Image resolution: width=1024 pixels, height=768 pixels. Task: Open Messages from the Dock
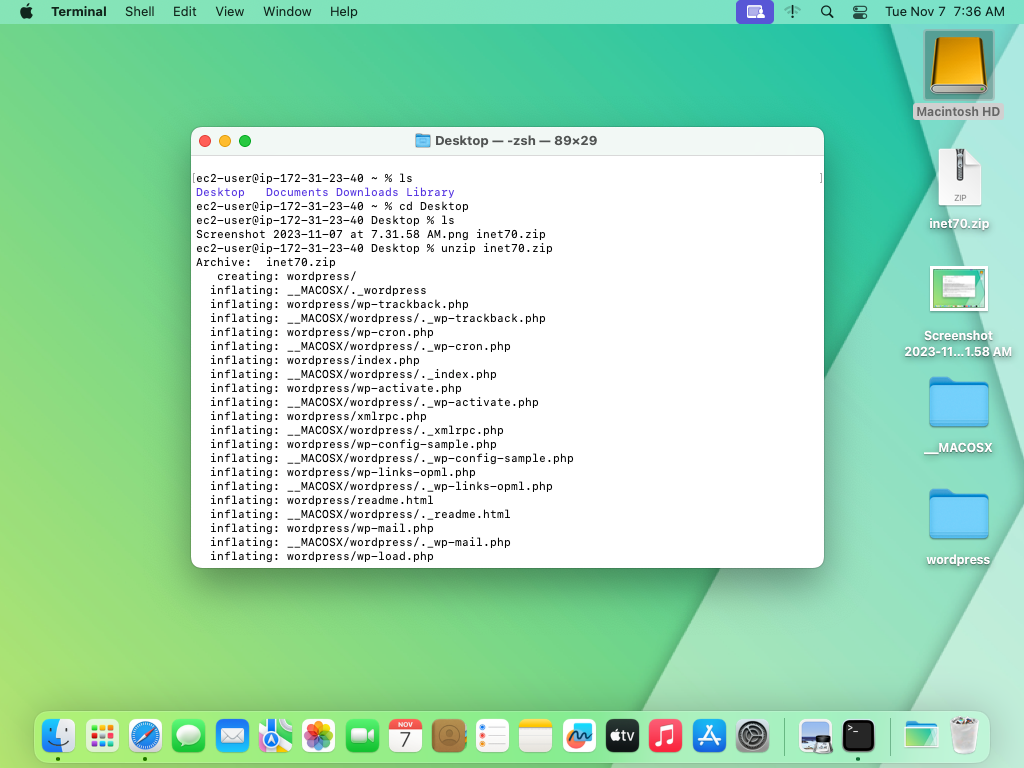click(189, 736)
